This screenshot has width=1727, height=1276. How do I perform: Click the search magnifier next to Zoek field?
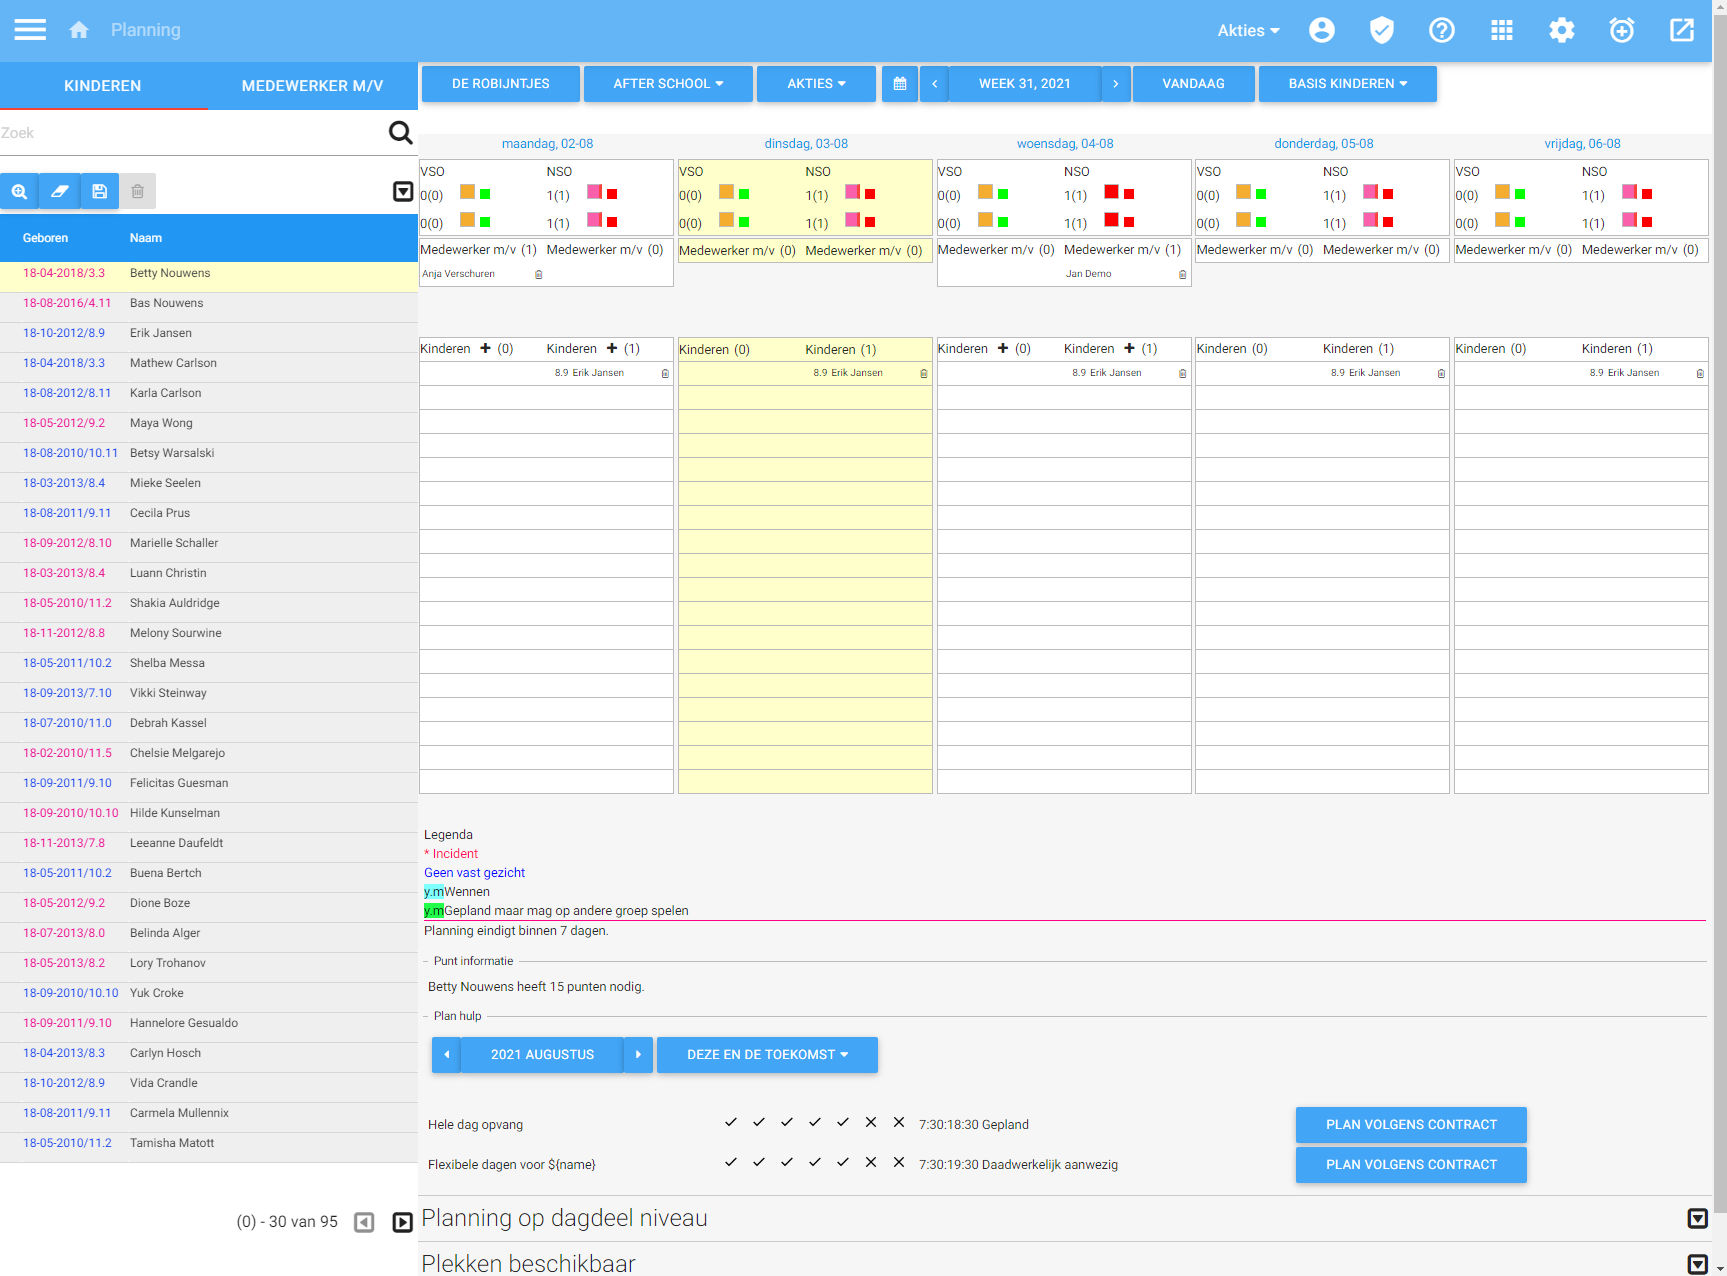pyautogui.click(x=400, y=132)
